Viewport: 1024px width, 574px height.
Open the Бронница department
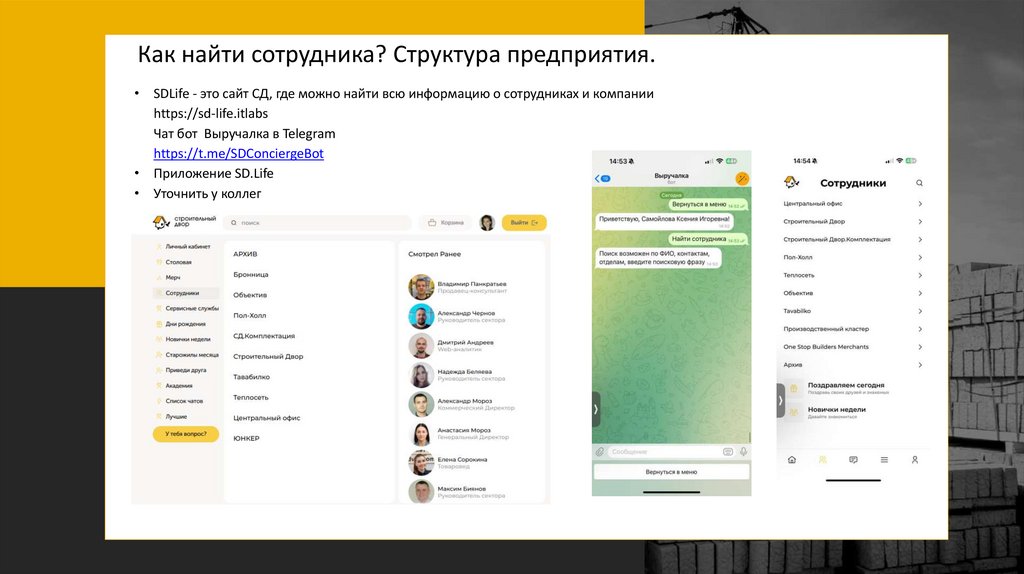click(251, 275)
